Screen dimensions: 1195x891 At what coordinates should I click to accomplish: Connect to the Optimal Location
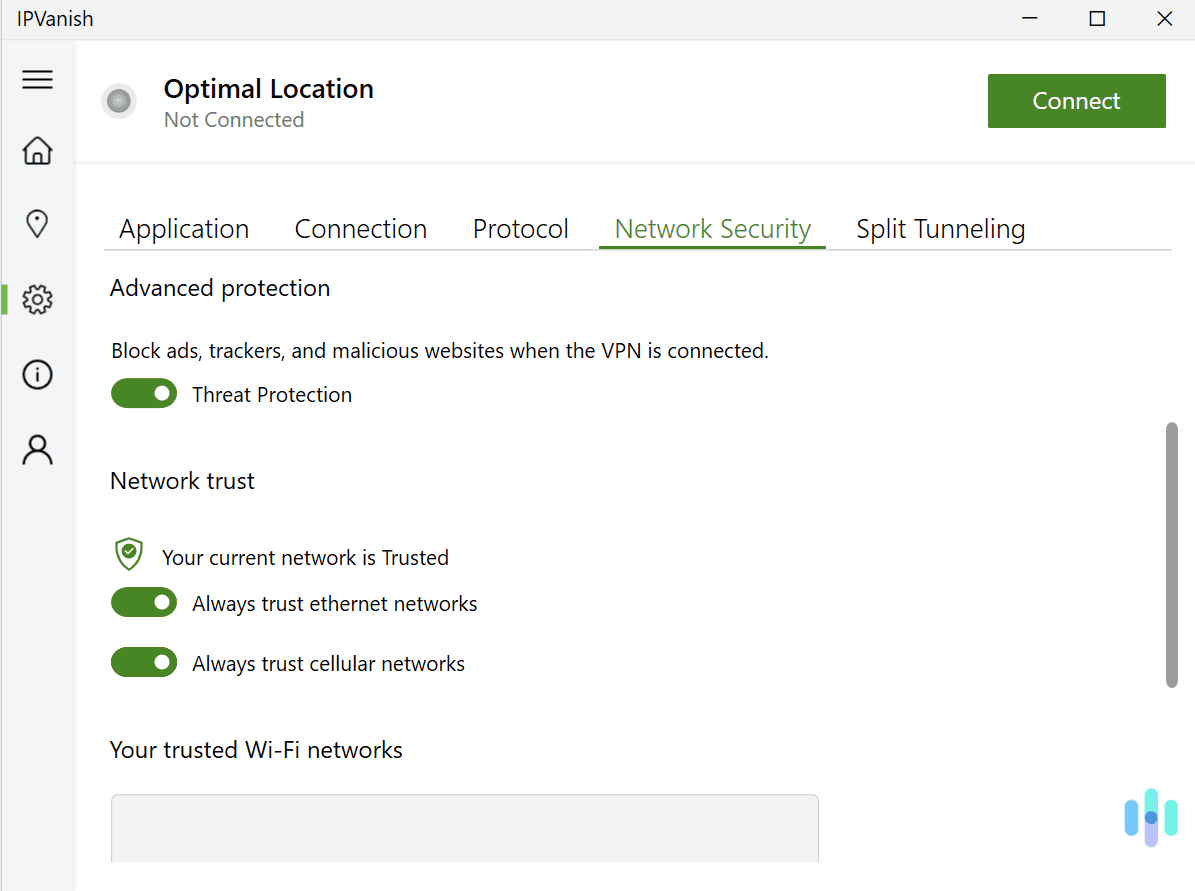[1076, 100]
